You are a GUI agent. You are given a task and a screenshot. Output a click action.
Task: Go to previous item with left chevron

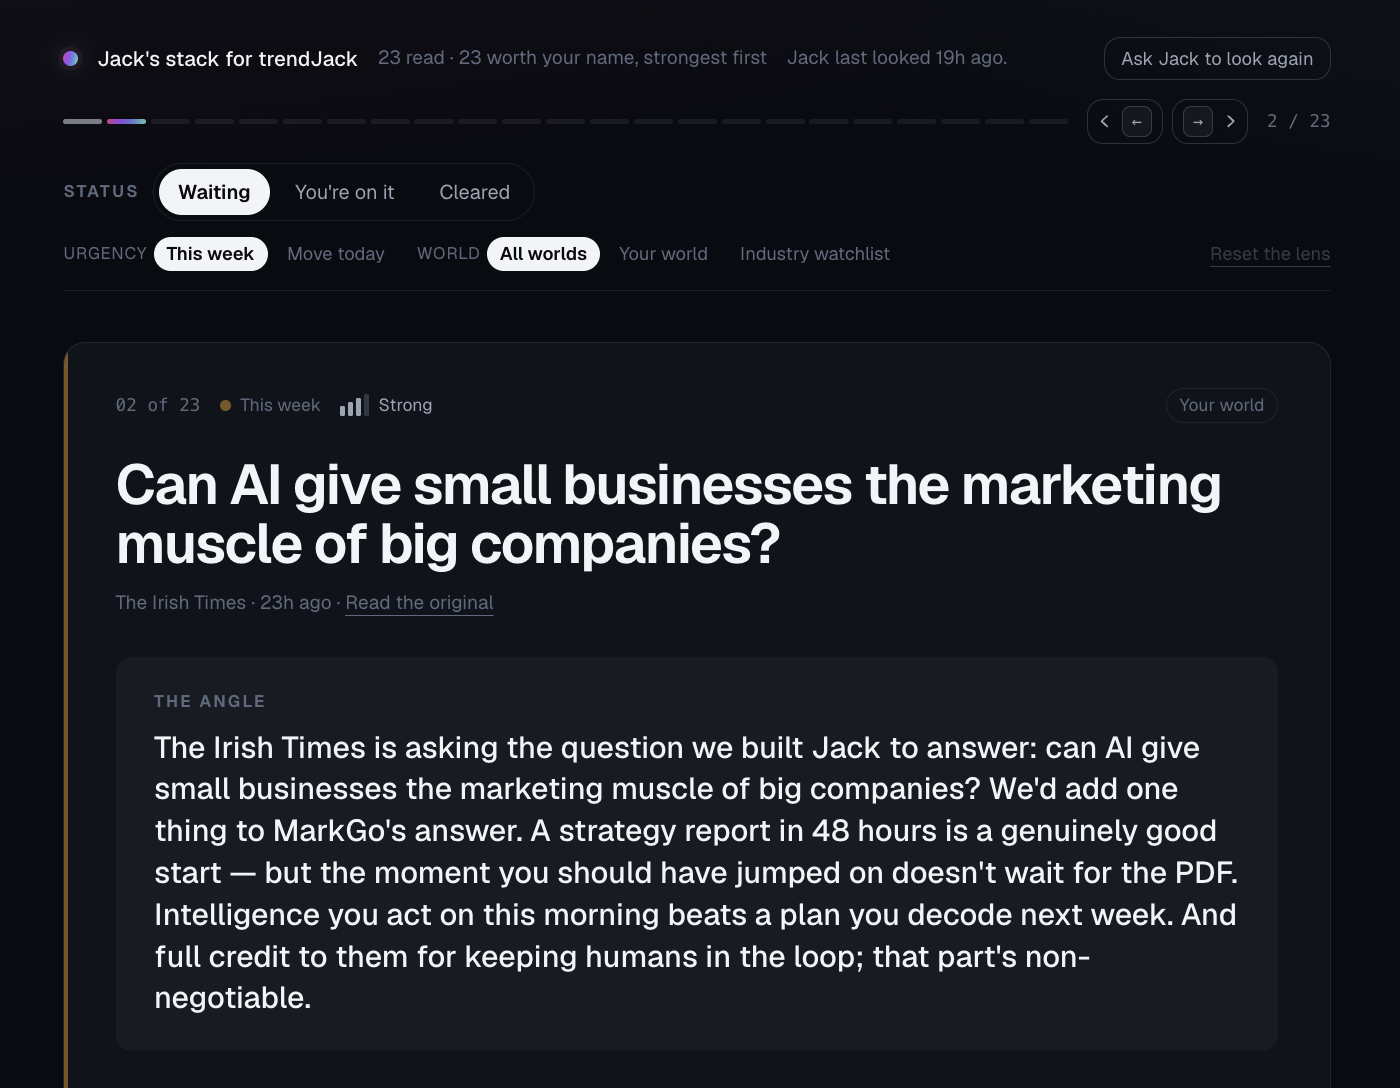(1105, 121)
